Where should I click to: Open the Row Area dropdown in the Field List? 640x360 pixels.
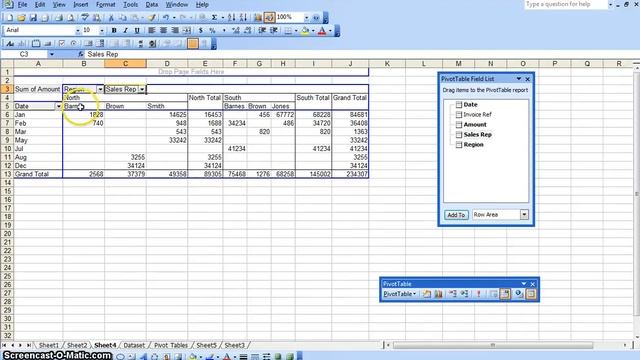[x=524, y=215]
